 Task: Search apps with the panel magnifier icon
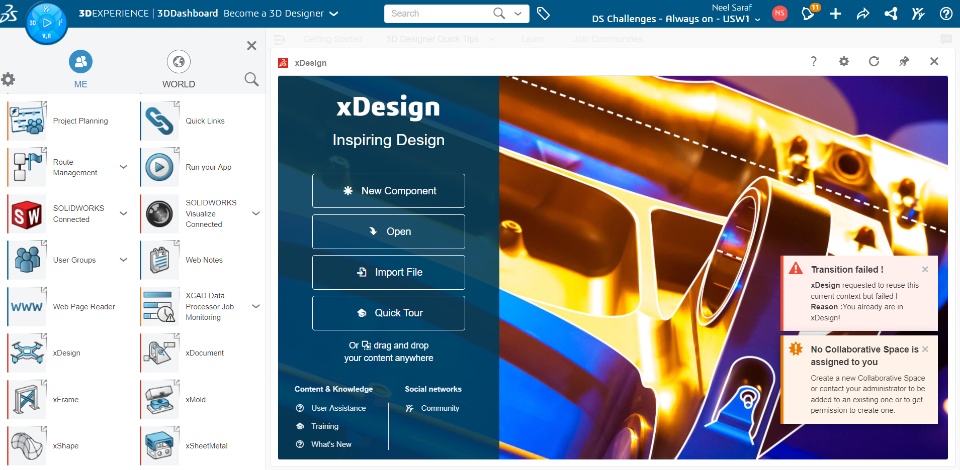pos(251,79)
